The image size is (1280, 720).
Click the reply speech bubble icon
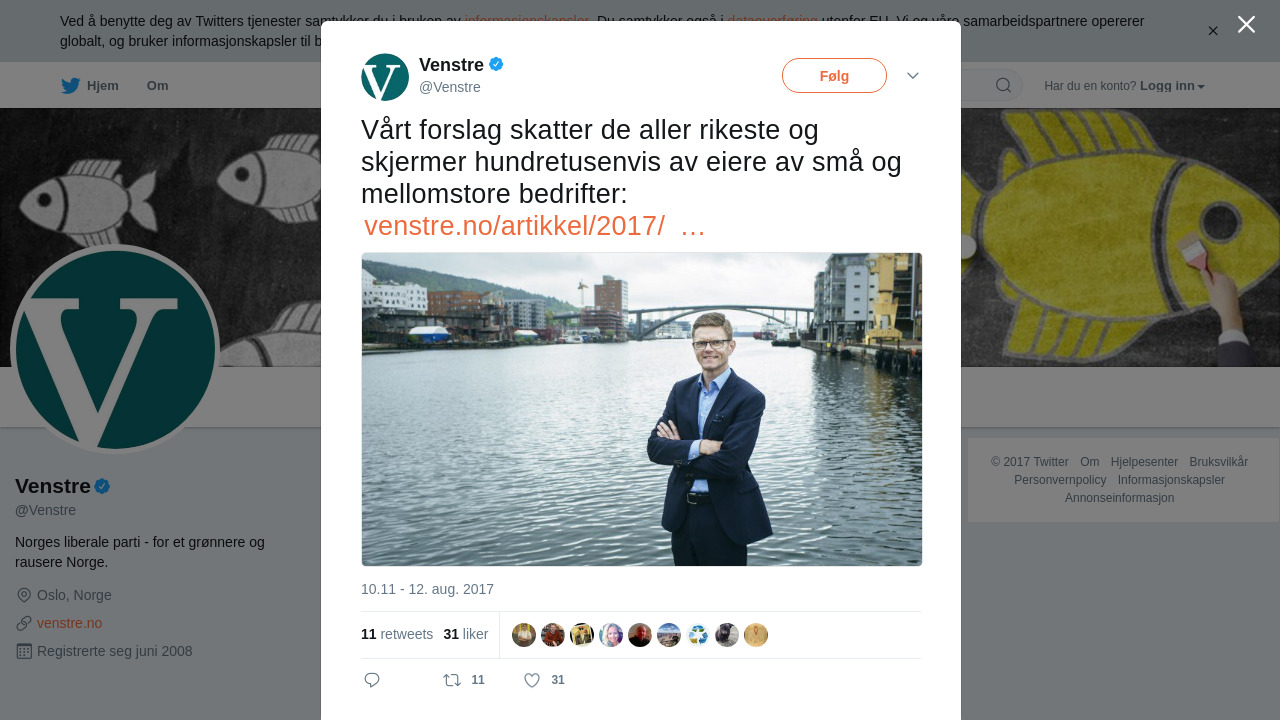(x=372, y=680)
